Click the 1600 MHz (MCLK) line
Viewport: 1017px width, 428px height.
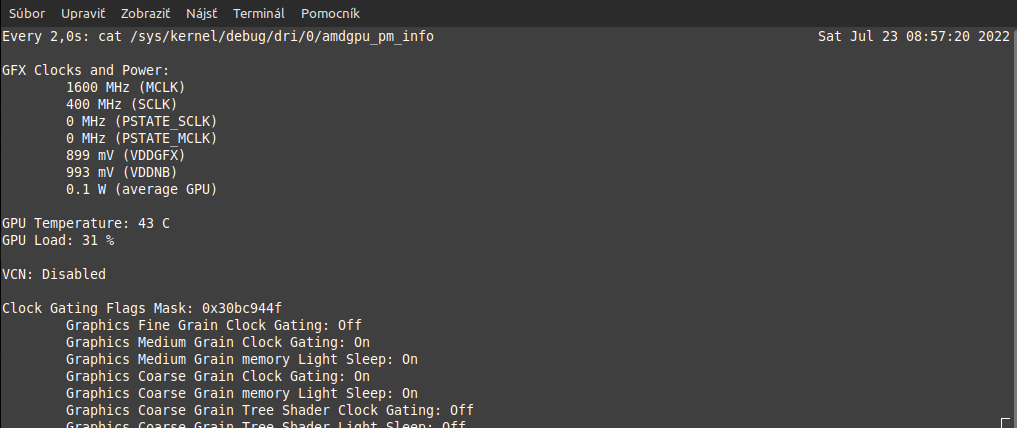point(125,87)
